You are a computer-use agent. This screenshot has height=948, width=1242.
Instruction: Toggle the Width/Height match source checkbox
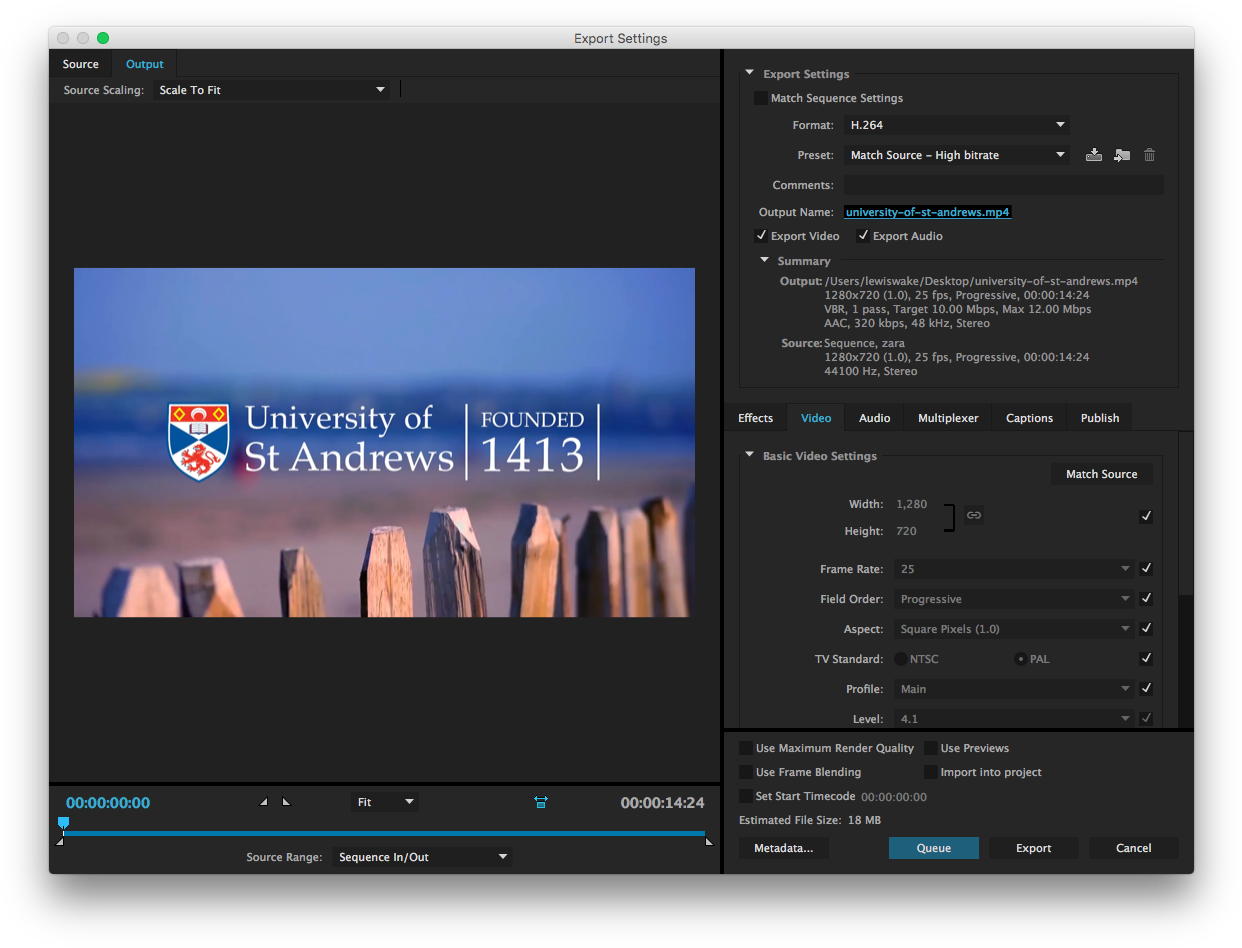(x=1146, y=516)
